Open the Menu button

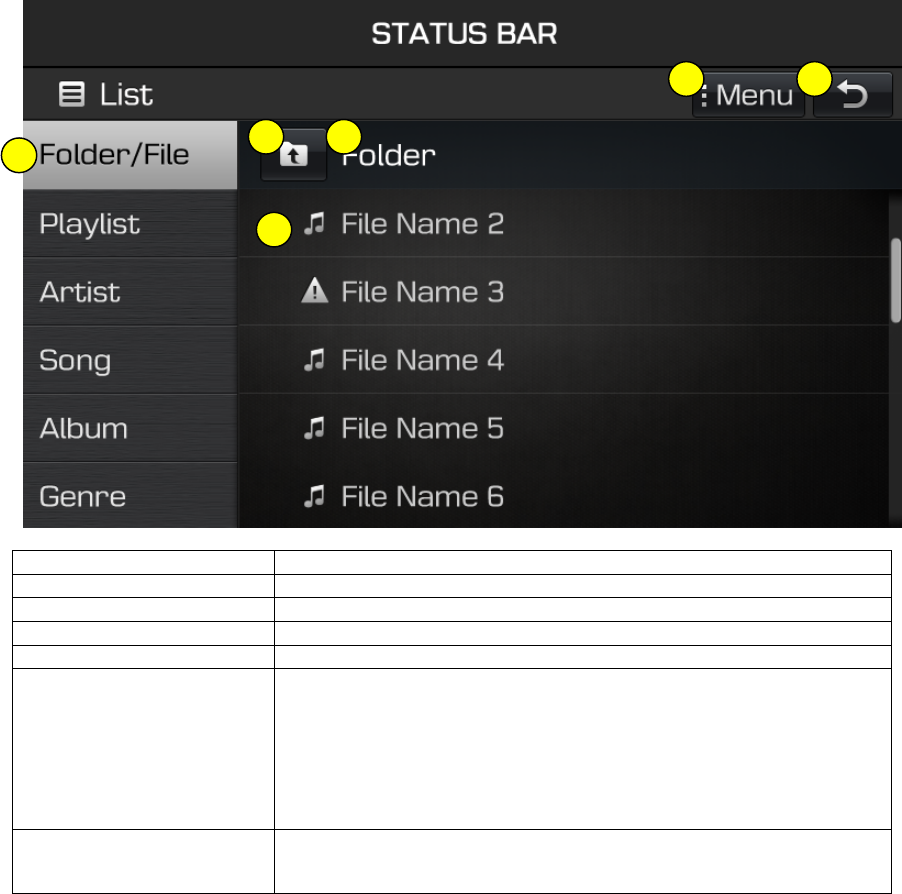(748, 95)
